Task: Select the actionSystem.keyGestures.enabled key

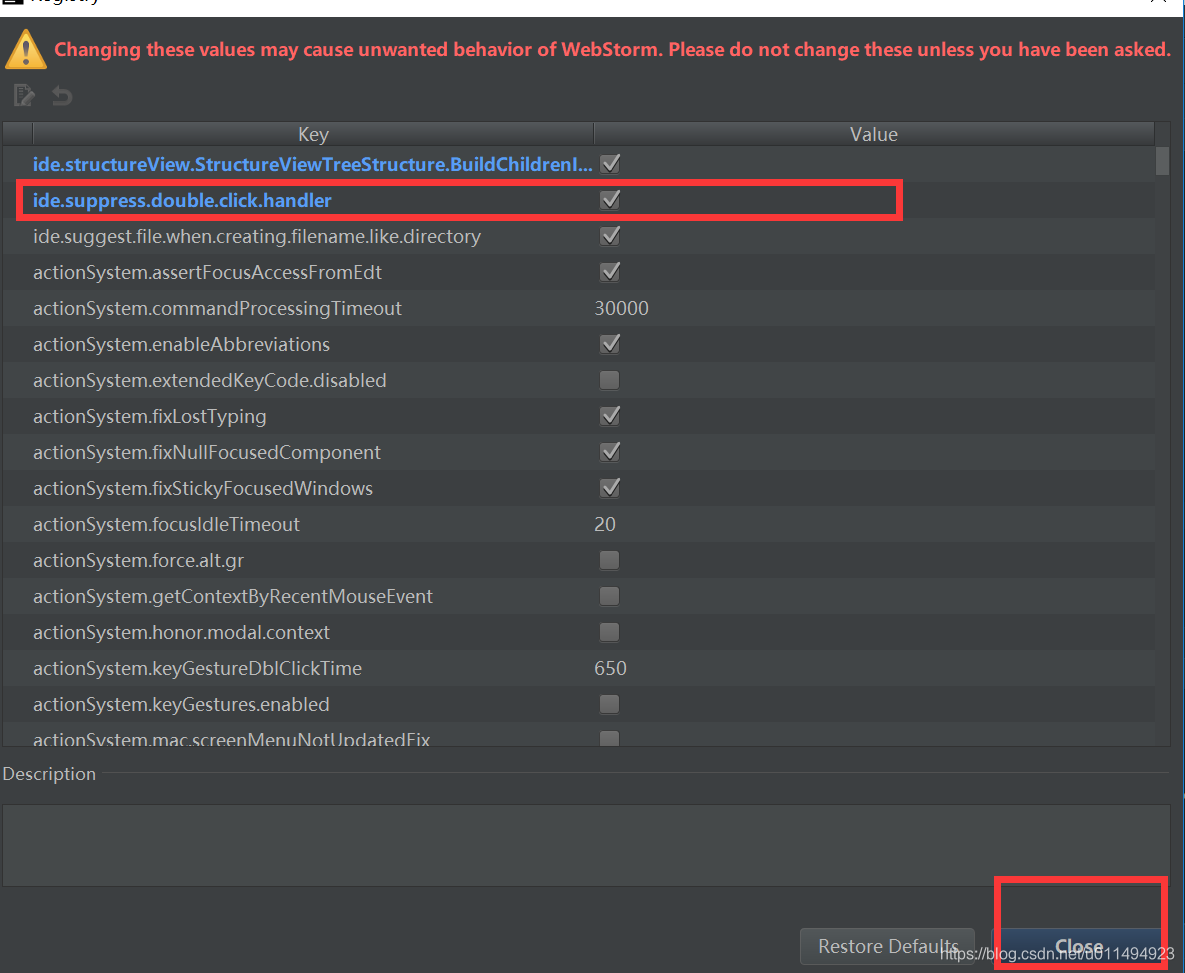Action: pos(181,705)
